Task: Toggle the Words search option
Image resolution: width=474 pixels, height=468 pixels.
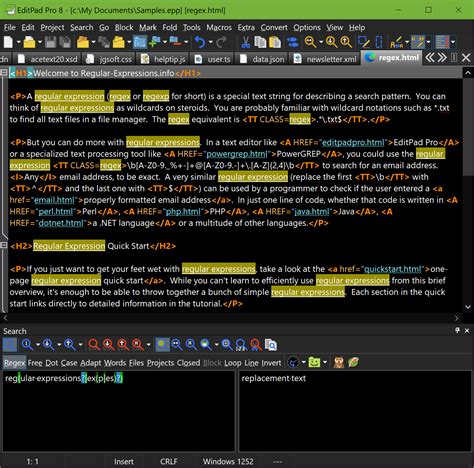Action: coord(115,363)
